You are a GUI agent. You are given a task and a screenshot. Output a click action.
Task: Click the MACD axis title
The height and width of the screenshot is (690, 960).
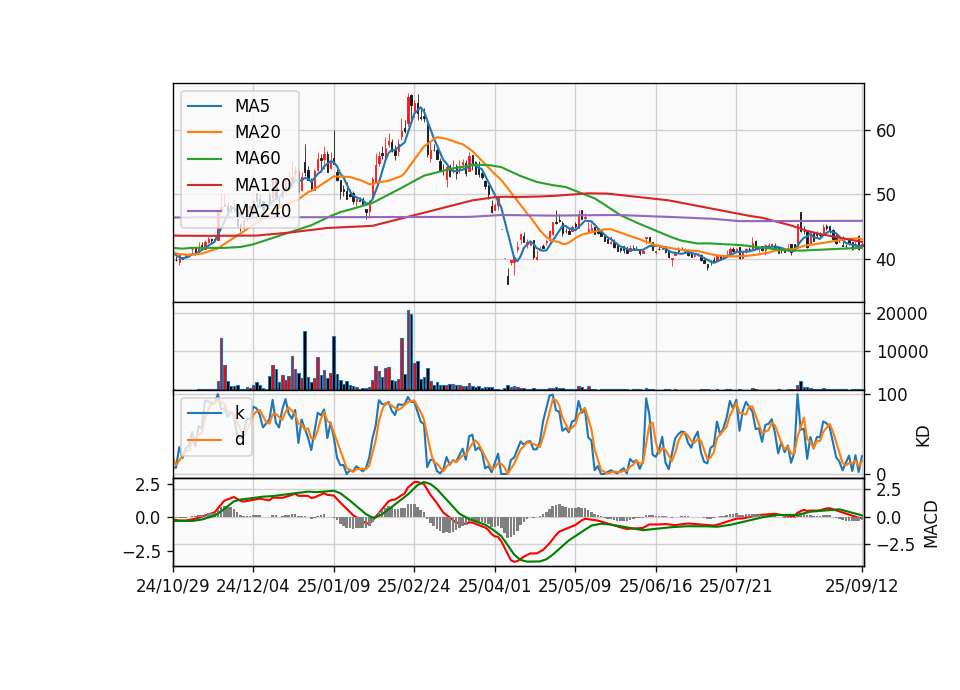[931, 524]
